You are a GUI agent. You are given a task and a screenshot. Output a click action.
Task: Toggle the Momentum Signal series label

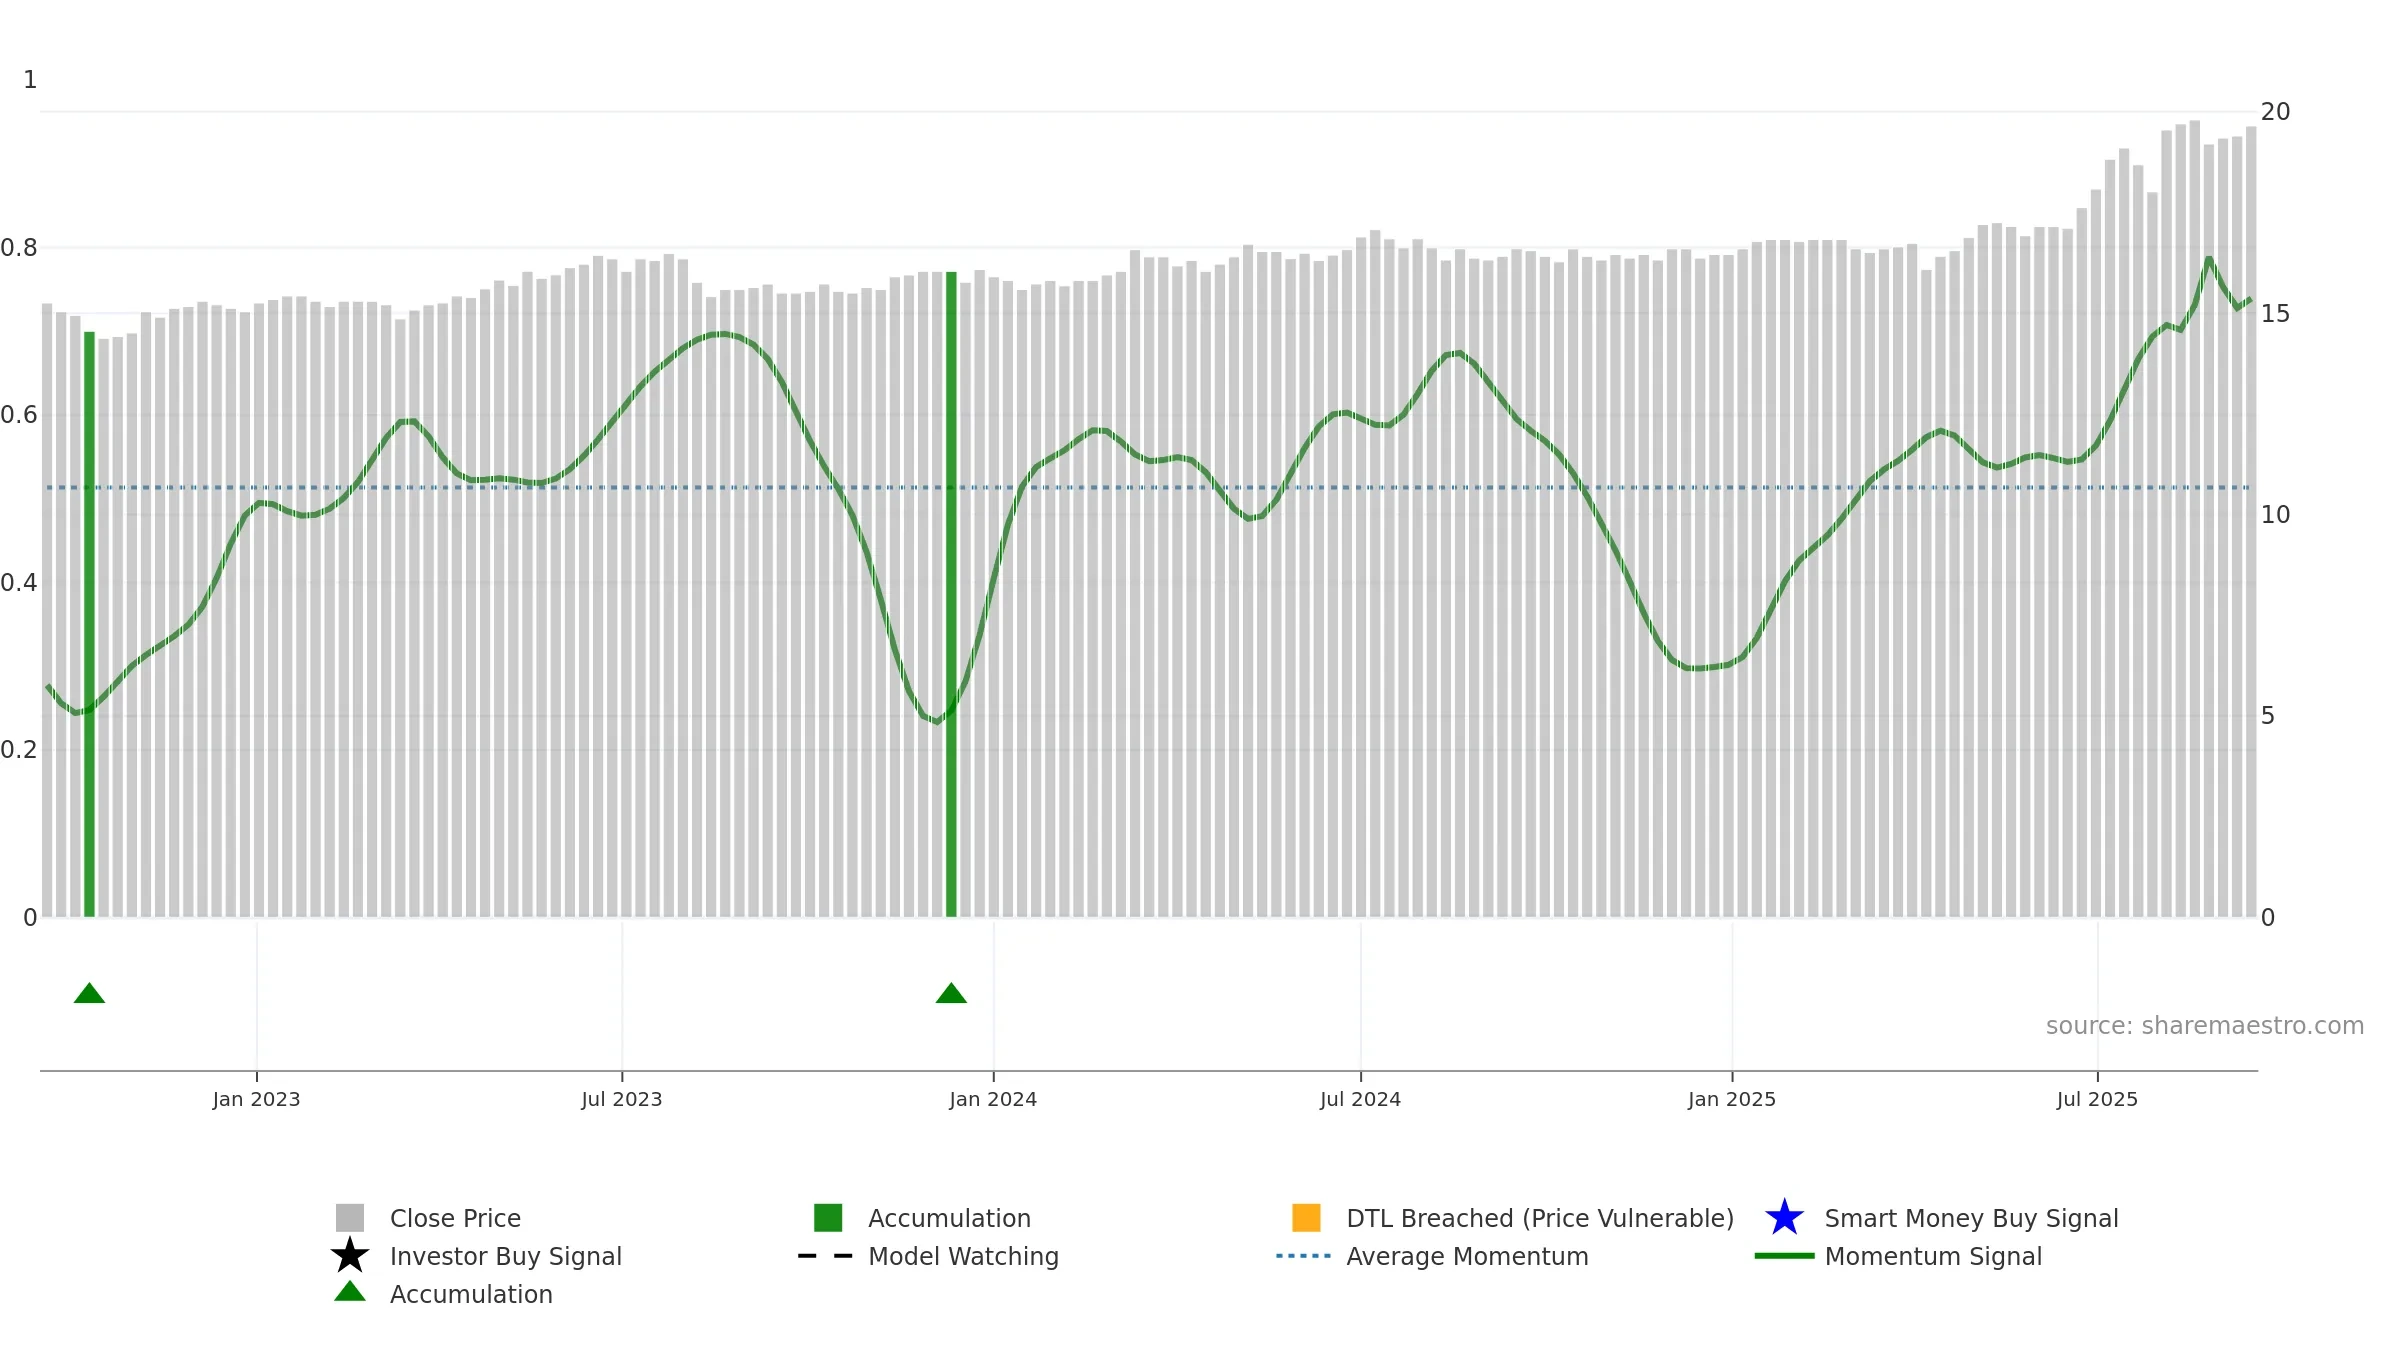coord(1933,1256)
